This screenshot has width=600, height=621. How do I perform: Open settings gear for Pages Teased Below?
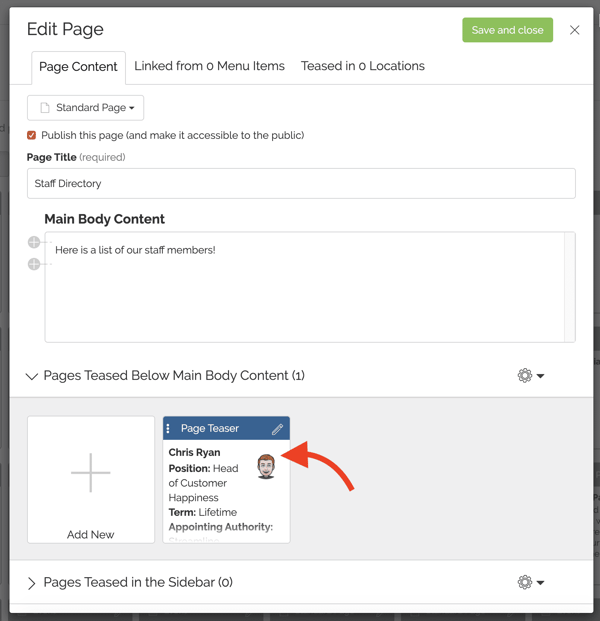point(525,375)
